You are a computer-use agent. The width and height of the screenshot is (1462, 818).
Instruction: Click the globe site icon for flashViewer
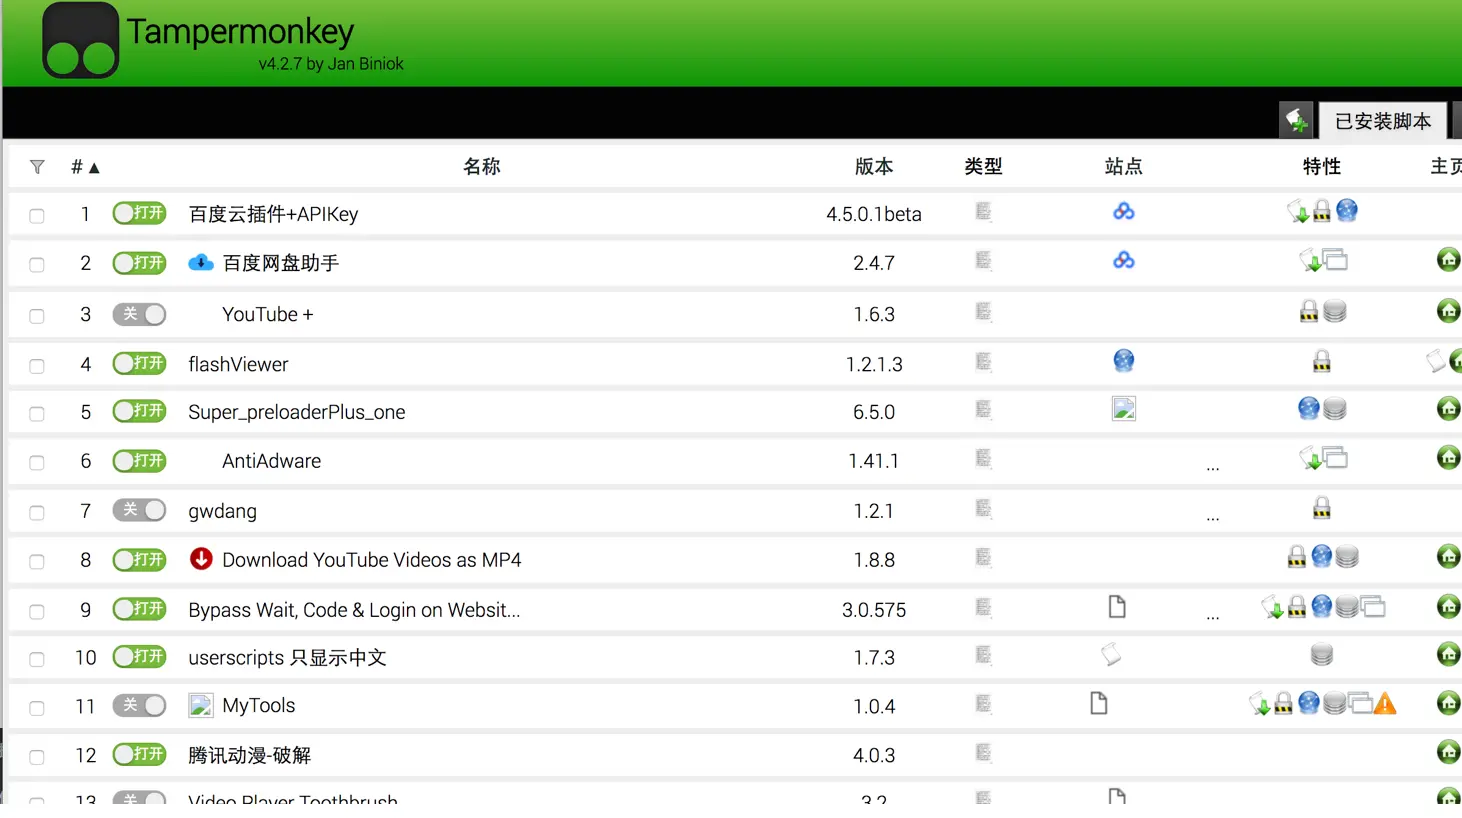coord(1124,360)
